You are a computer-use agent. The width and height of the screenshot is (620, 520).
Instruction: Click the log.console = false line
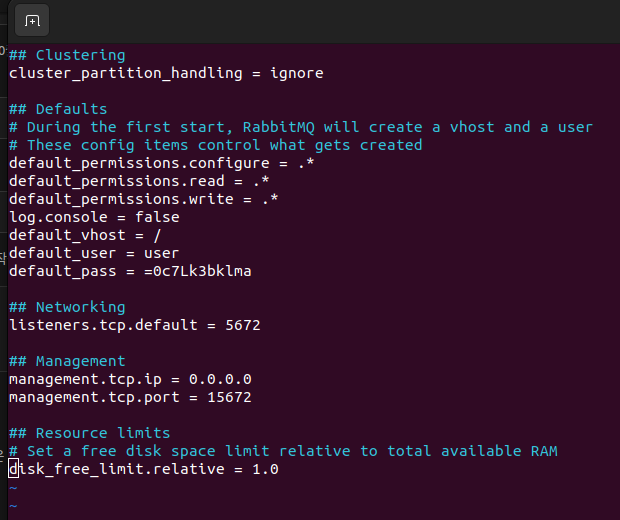click(94, 217)
